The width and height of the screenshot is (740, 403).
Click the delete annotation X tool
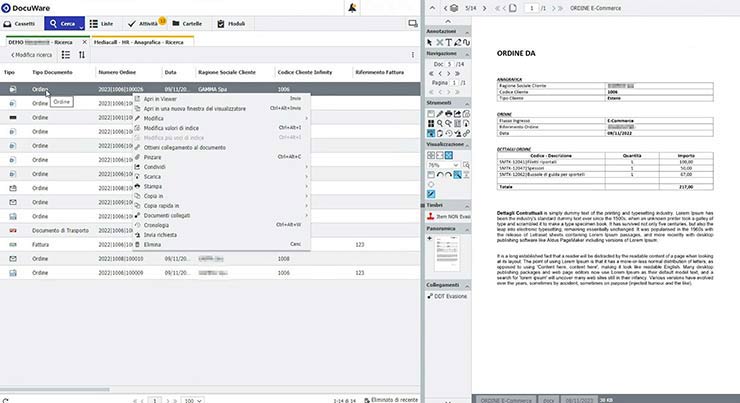pos(439,43)
